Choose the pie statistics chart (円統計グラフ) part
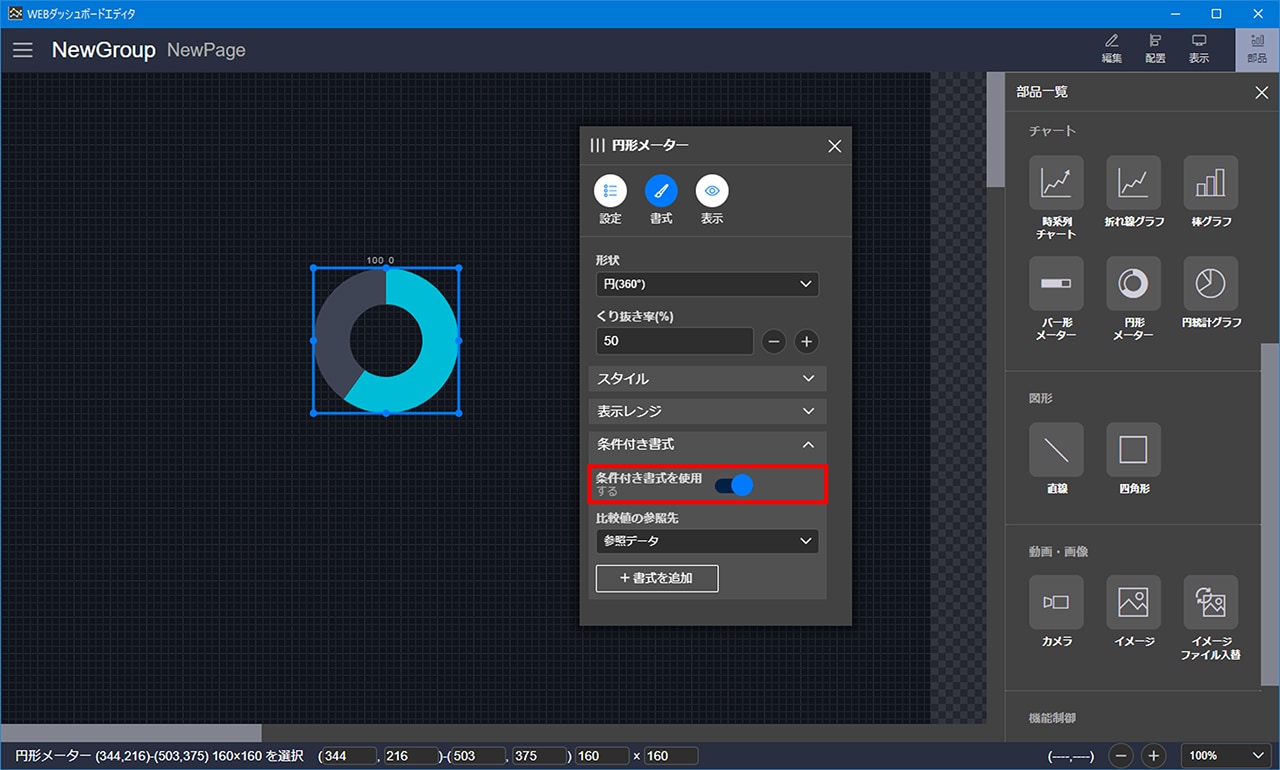Viewport: 1280px width, 770px height. tap(1210, 284)
